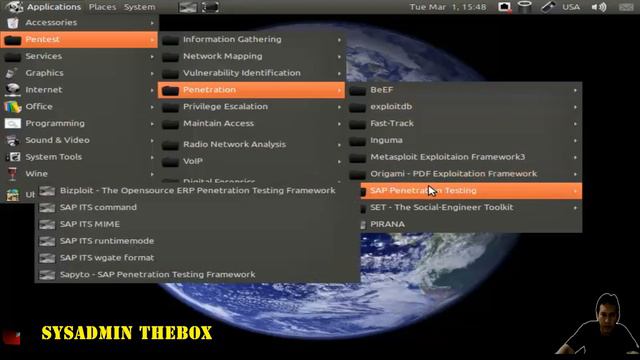Expand arrow beside Information Gathering
This screenshot has width=640, height=360.
[339, 40]
